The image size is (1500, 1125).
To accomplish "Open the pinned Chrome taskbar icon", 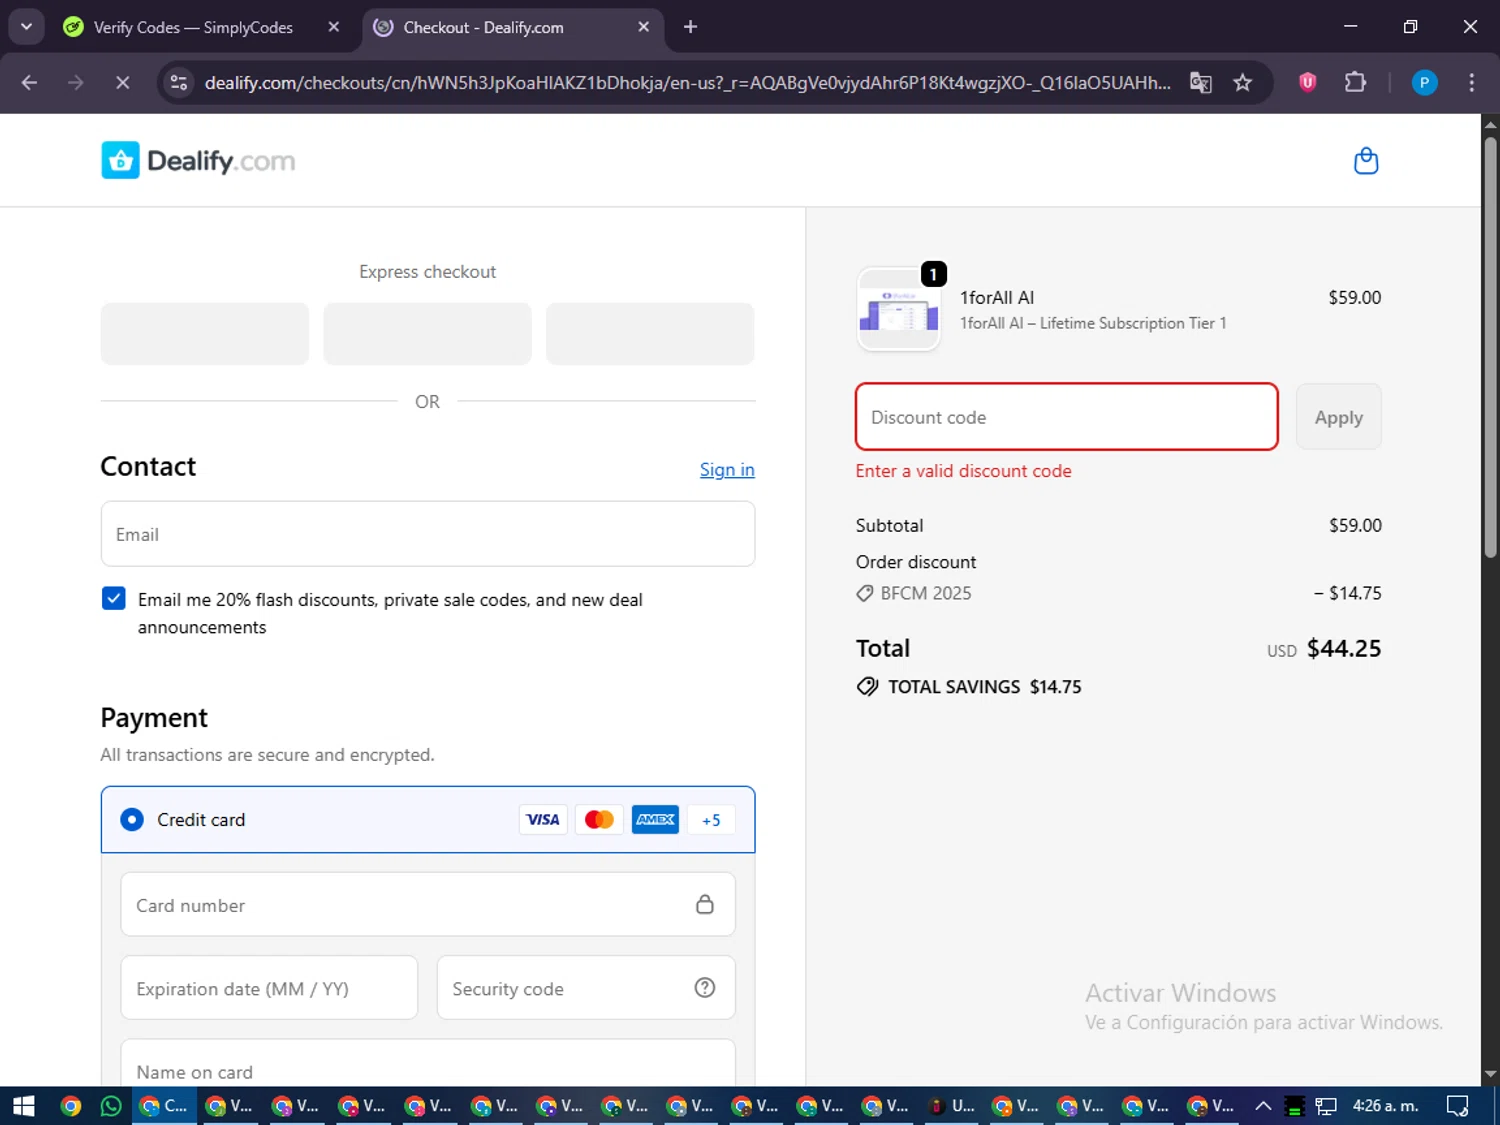I will (70, 1106).
